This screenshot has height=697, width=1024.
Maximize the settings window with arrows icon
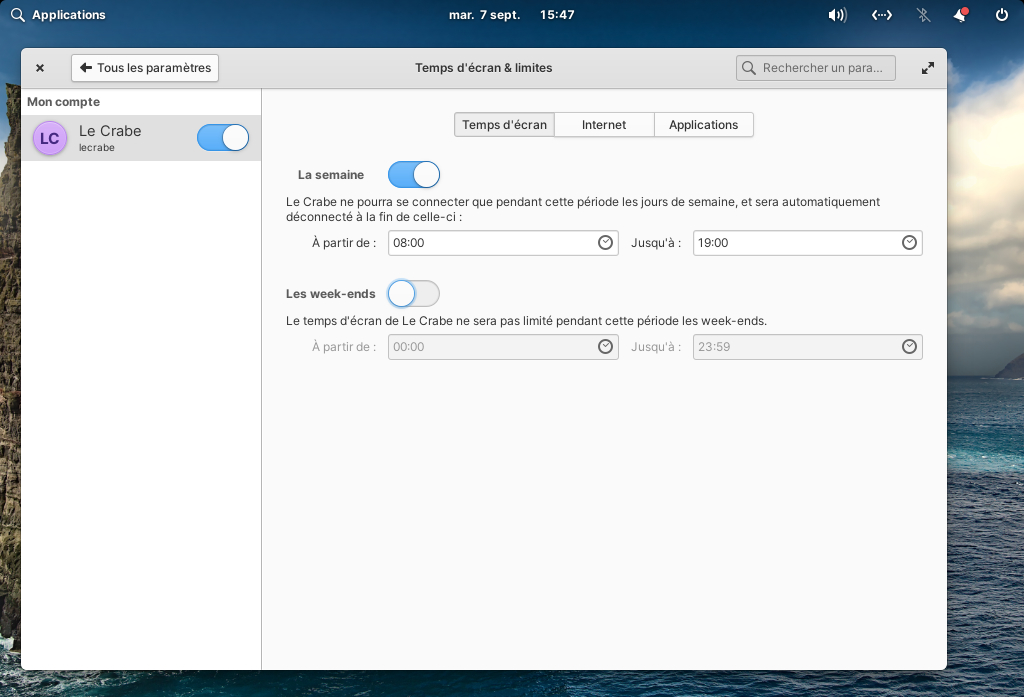pyautogui.click(x=927, y=68)
